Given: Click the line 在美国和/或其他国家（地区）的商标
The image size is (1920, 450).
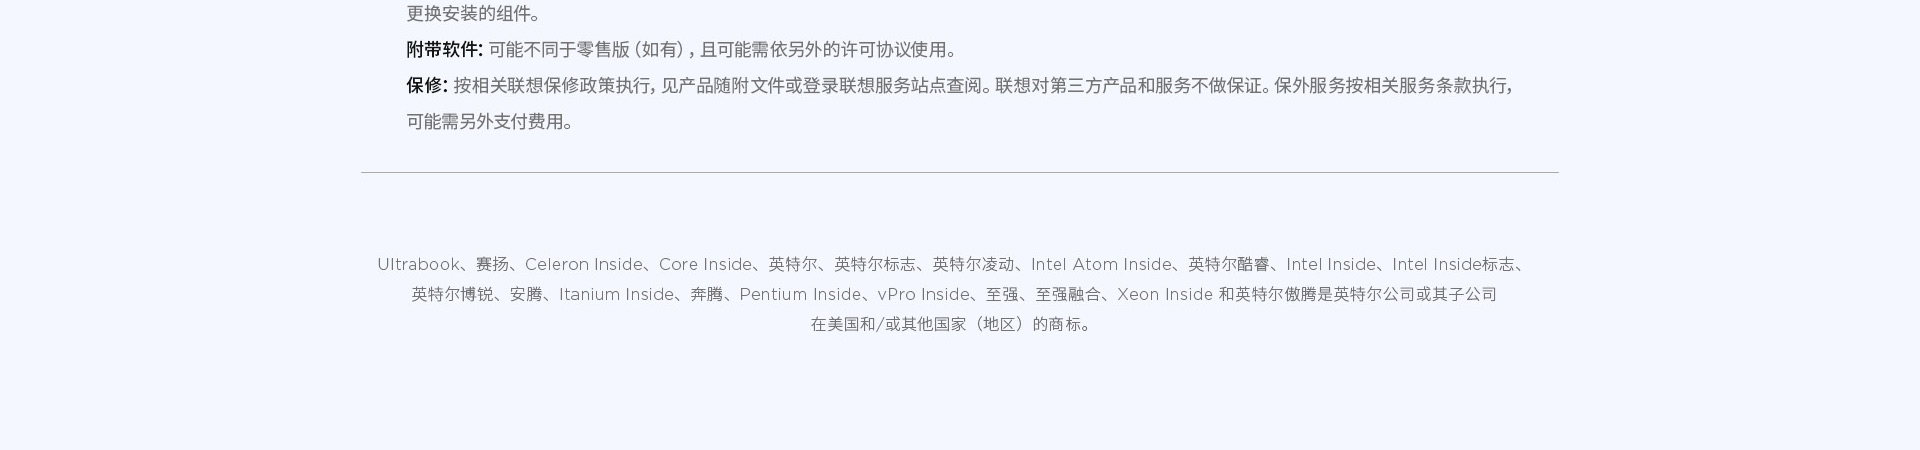Looking at the screenshot, I should point(950,325).
